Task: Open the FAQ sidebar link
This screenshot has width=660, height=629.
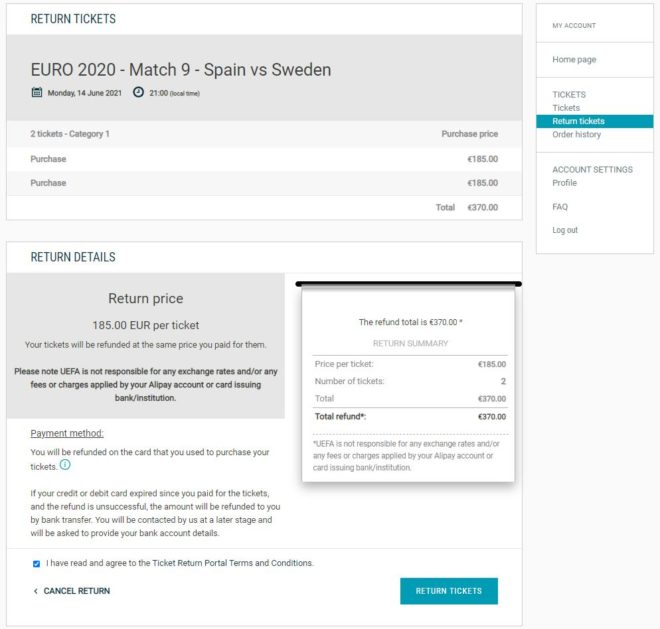Action: pos(560,207)
